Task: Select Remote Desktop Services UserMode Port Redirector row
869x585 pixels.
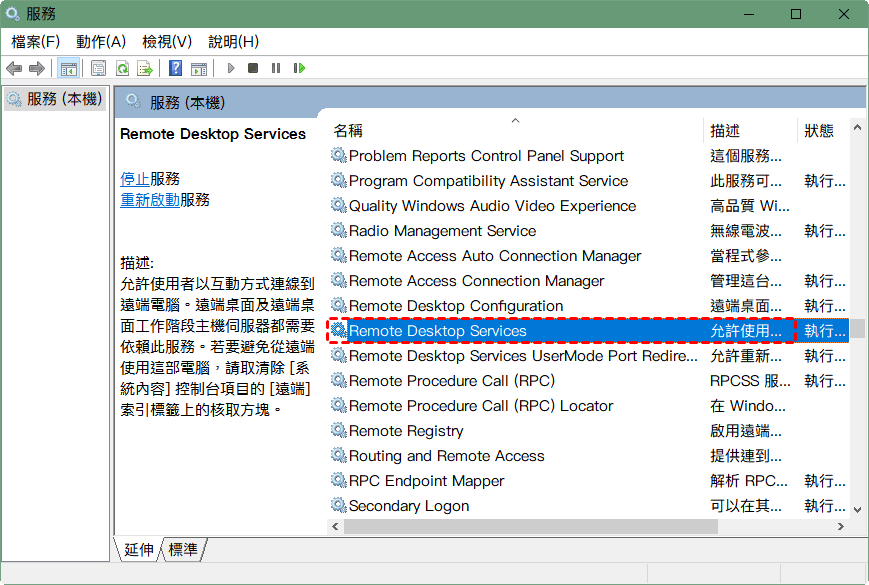Action: click(589, 356)
